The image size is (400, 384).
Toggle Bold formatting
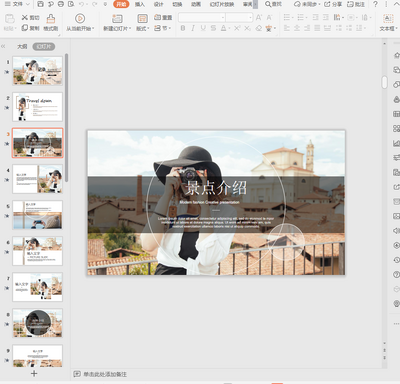click(183, 28)
